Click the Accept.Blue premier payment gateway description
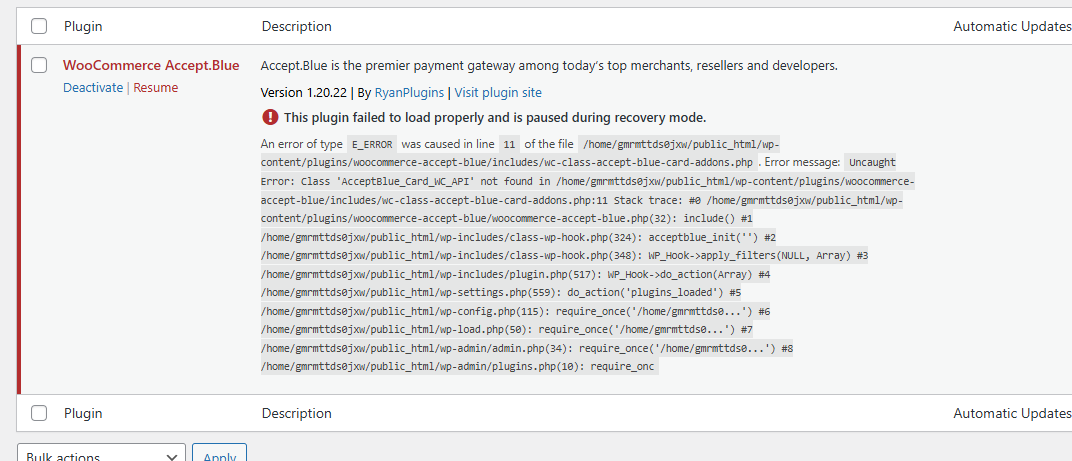The width and height of the screenshot is (1072, 461). (x=550, y=66)
